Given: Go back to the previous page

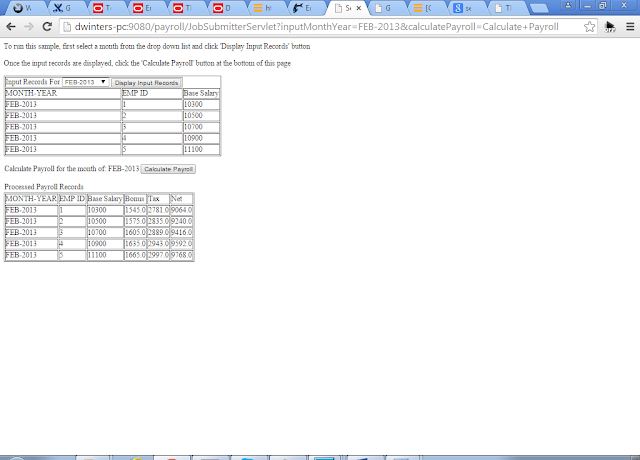Looking at the screenshot, I should click(11, 27).
